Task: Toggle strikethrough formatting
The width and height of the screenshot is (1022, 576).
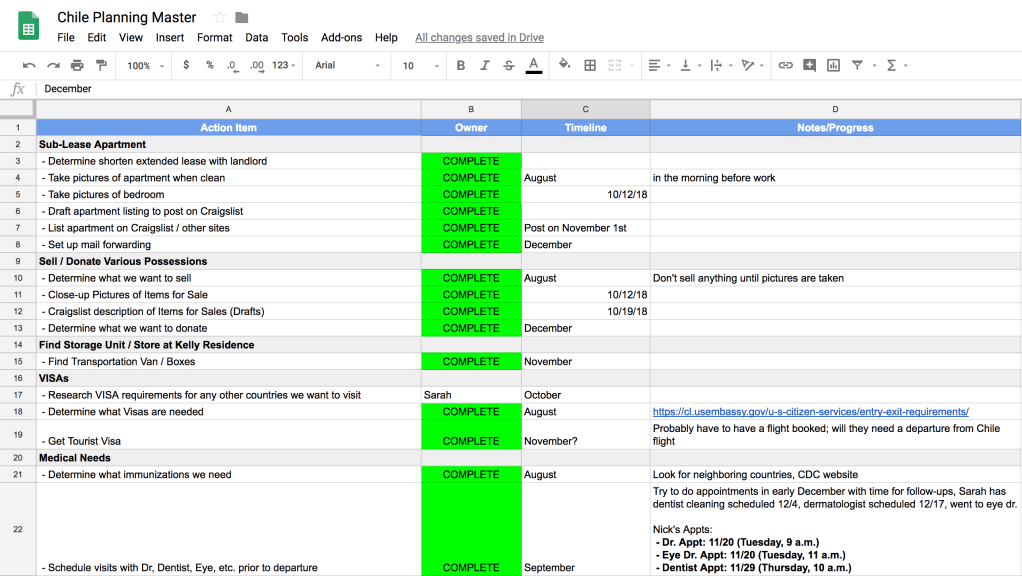Action: point(509,66)
